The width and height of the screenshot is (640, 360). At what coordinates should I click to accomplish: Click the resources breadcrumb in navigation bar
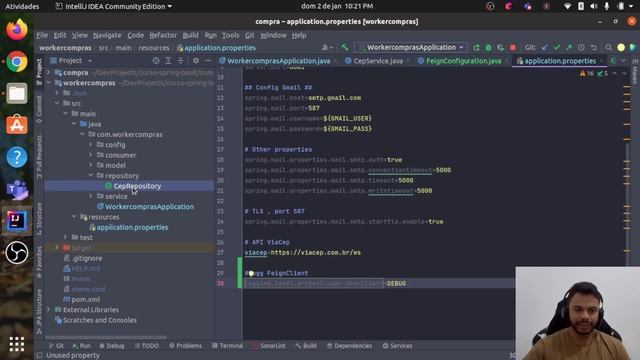pos(153,48)
